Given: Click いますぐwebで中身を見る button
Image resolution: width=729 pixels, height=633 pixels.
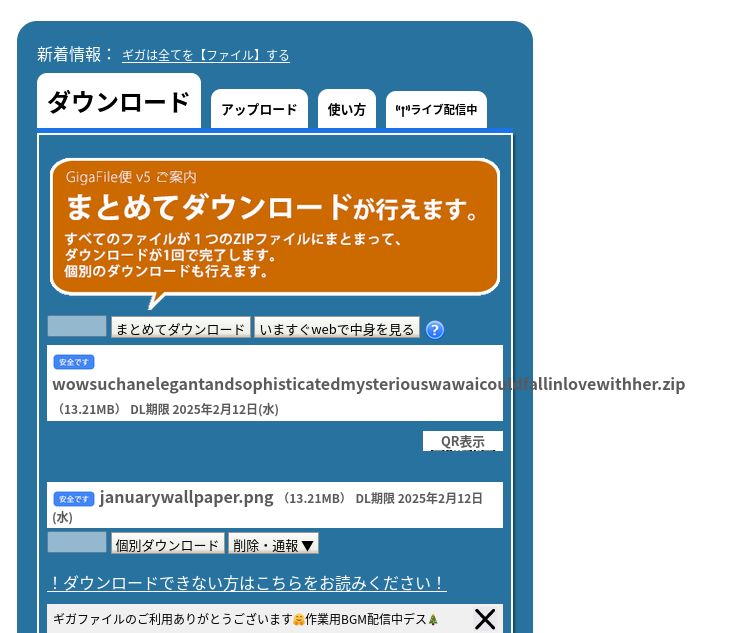Looking at the screenshot, I should click(337, 328).
